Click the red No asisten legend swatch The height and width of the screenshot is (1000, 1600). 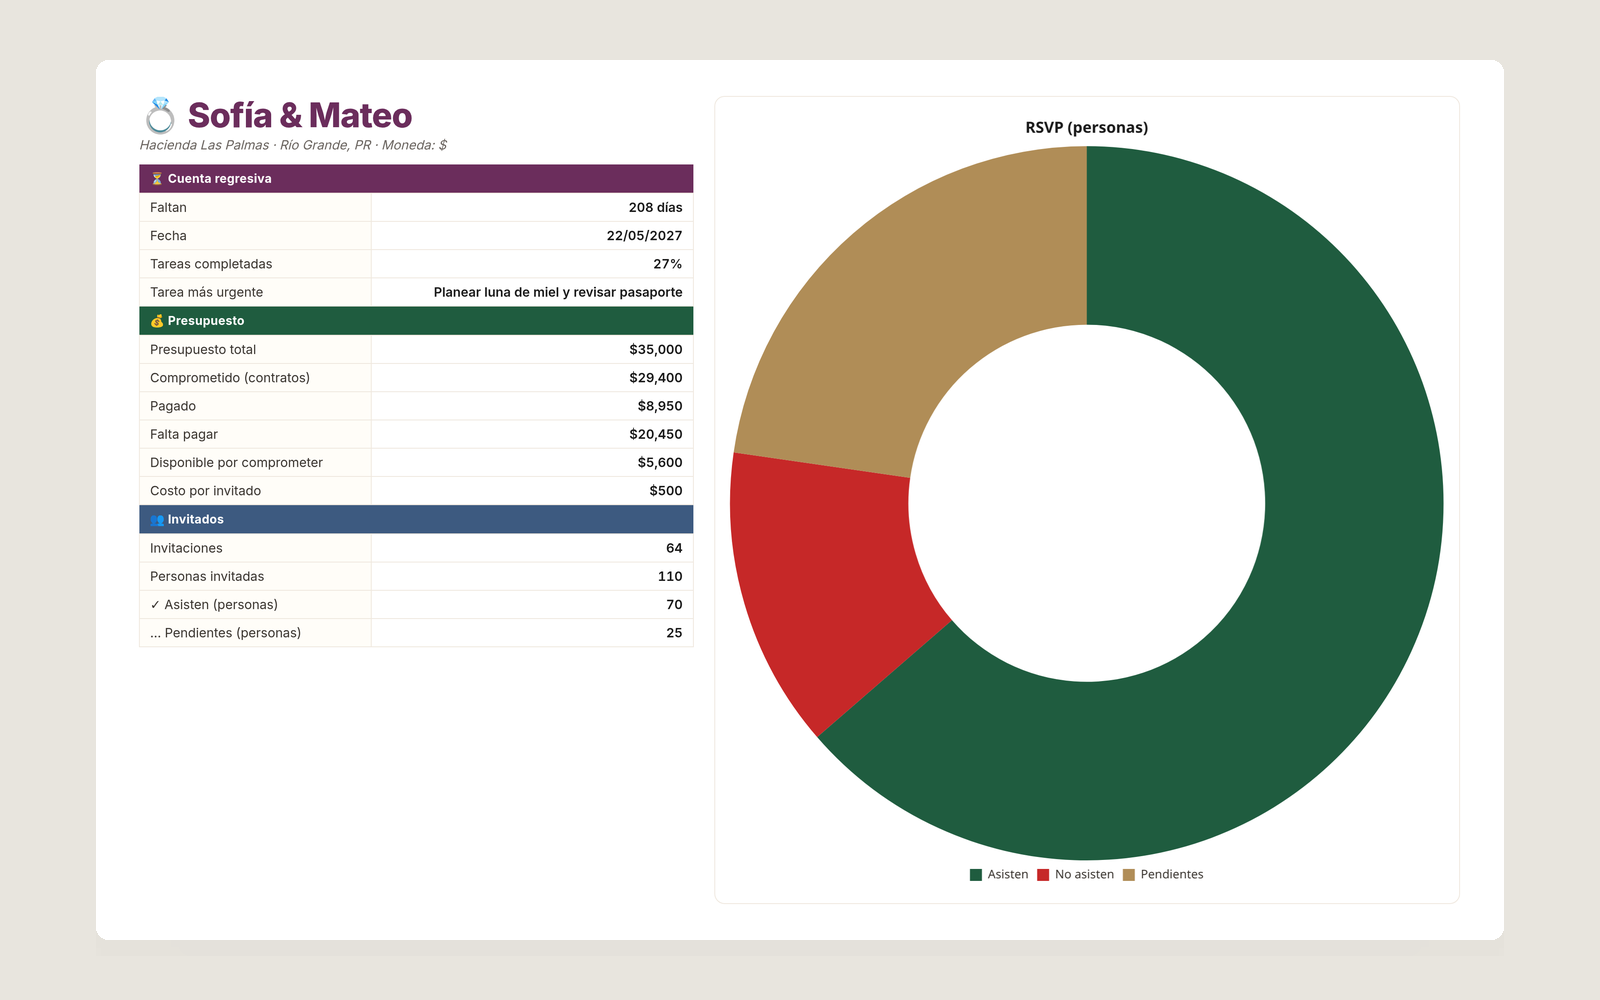[1043, 875]
